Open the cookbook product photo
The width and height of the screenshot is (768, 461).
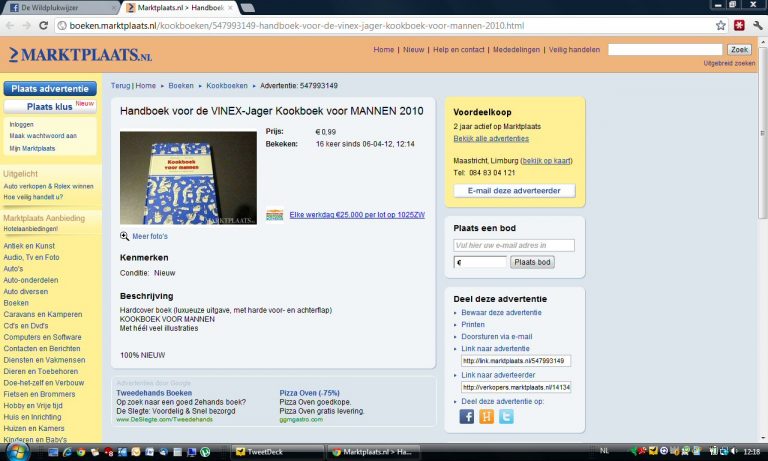pyautogui.click(x=188, y=178)
